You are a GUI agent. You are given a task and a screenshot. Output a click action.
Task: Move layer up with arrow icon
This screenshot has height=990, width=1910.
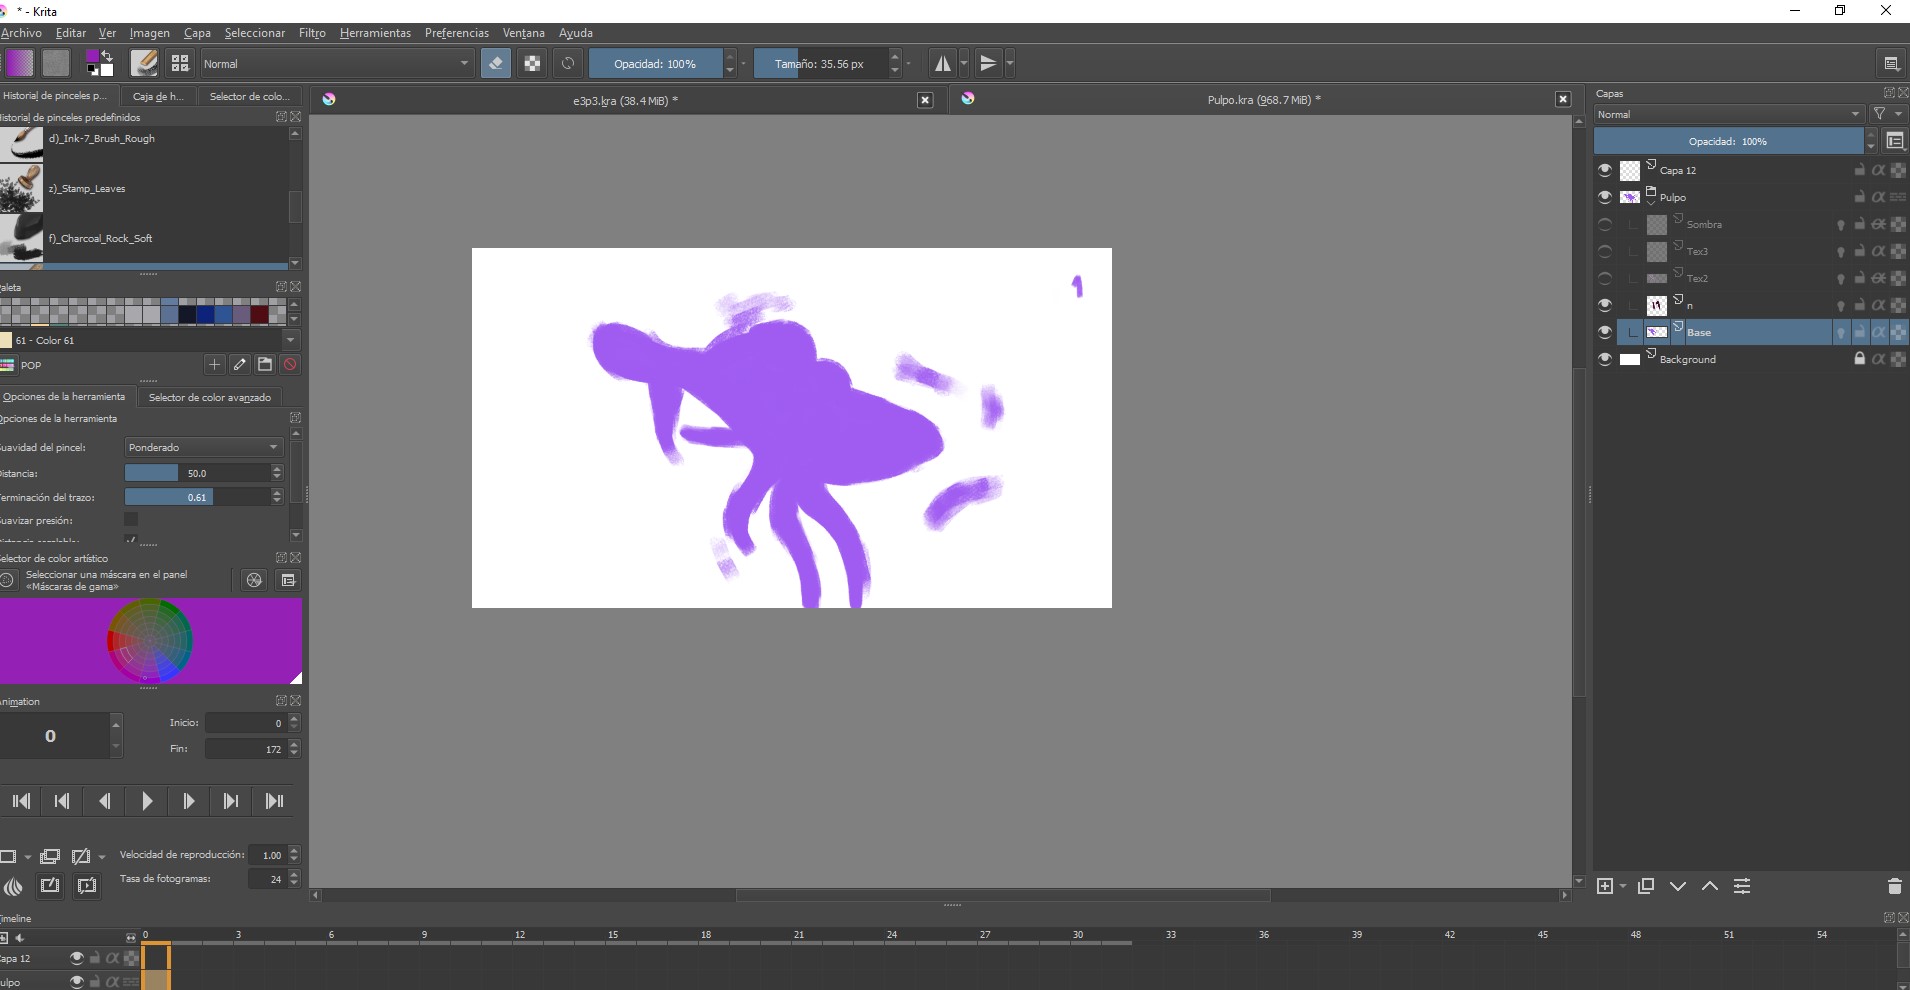point(1710,886)
